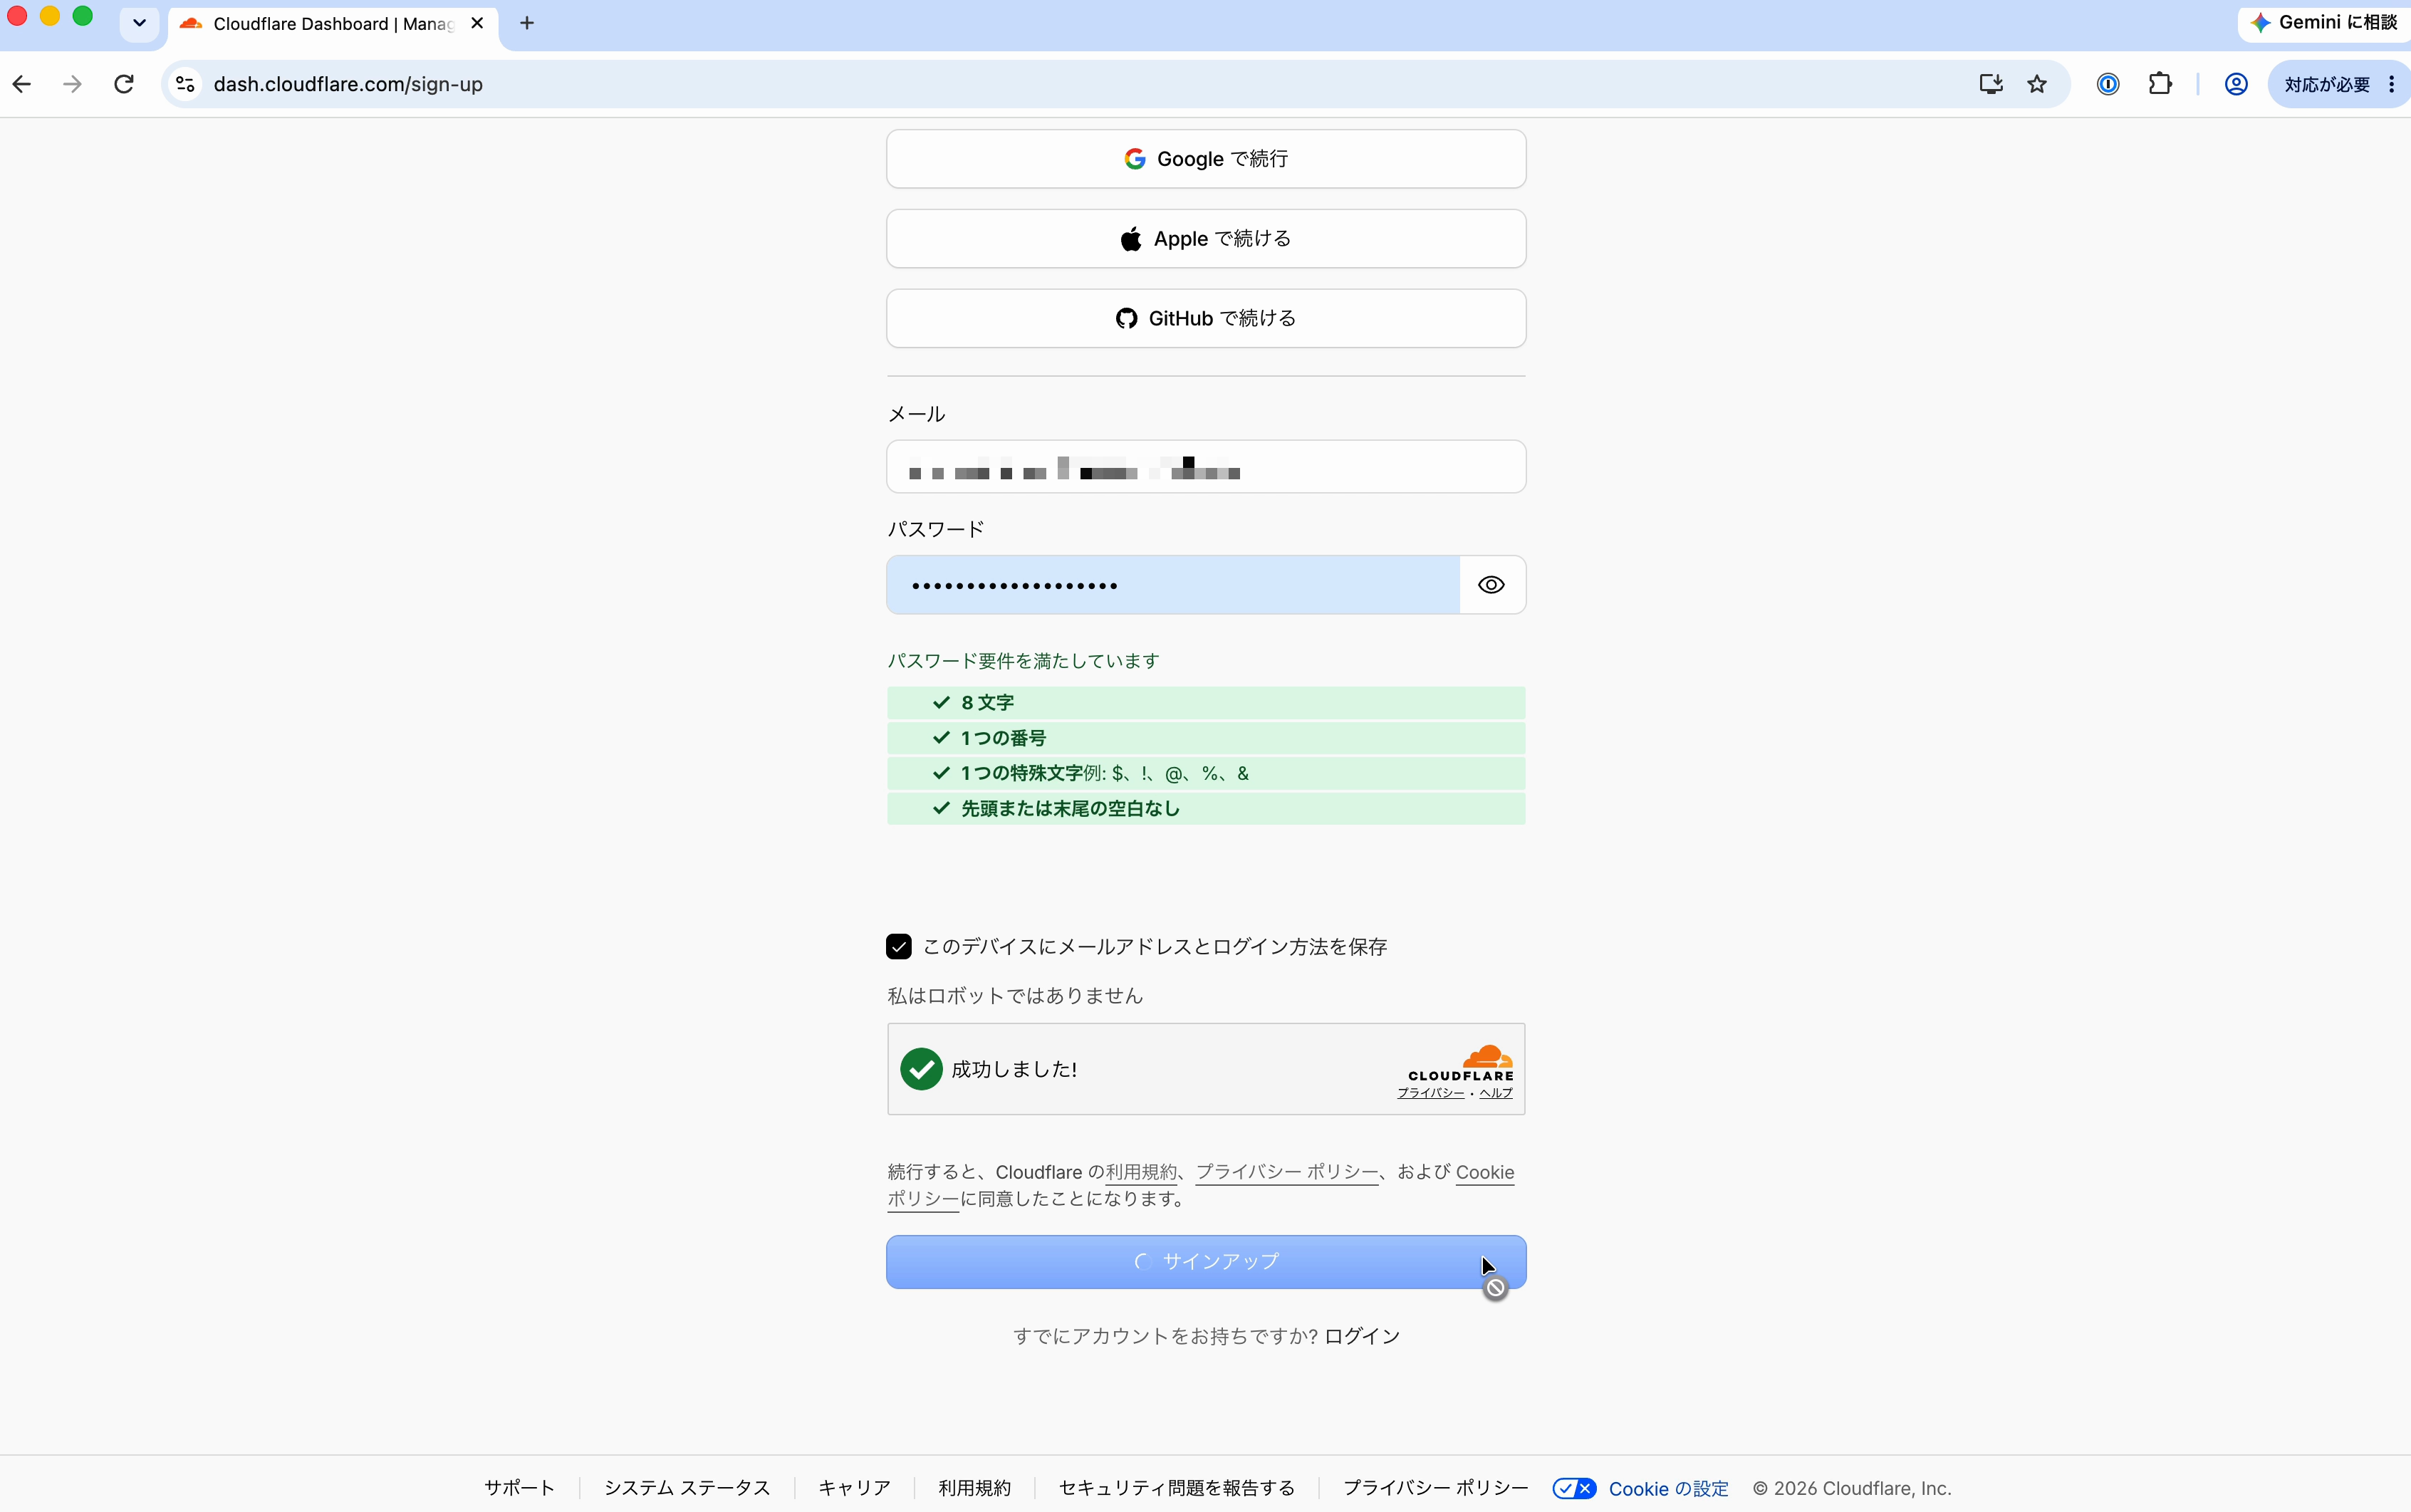Open footer サポート link
Image resolution: width=2411 pixels, height=1512 pixels.
[519, 1488]
